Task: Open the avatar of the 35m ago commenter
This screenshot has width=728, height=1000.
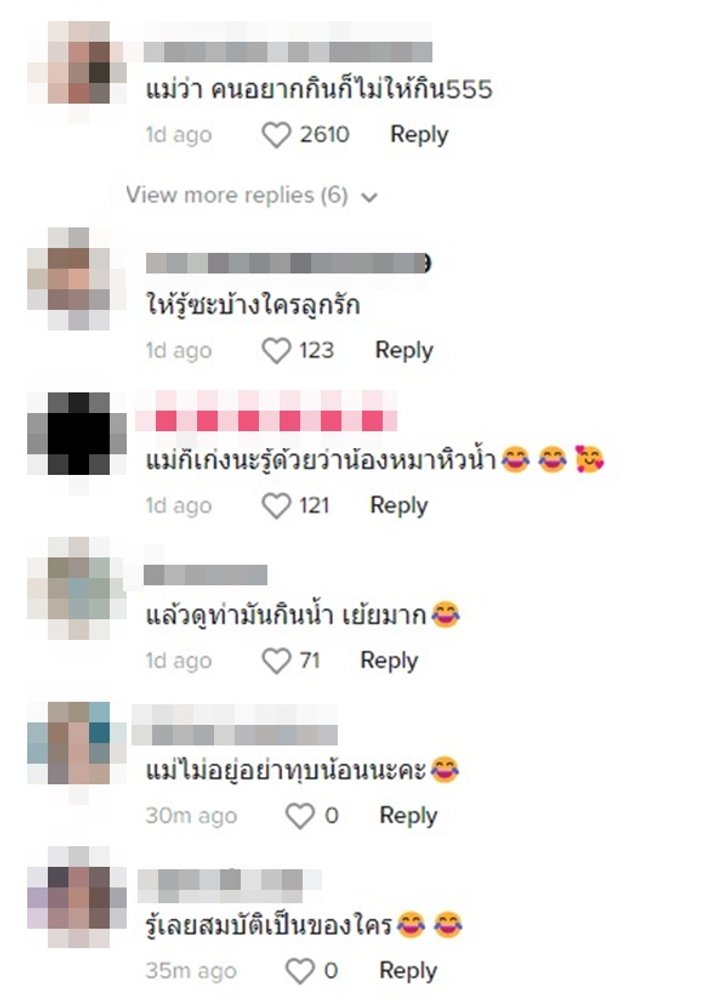Action: pos(78,899)
